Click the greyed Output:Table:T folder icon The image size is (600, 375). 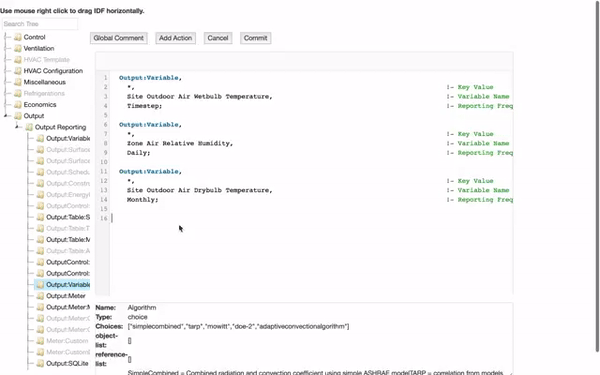[40, 228]
